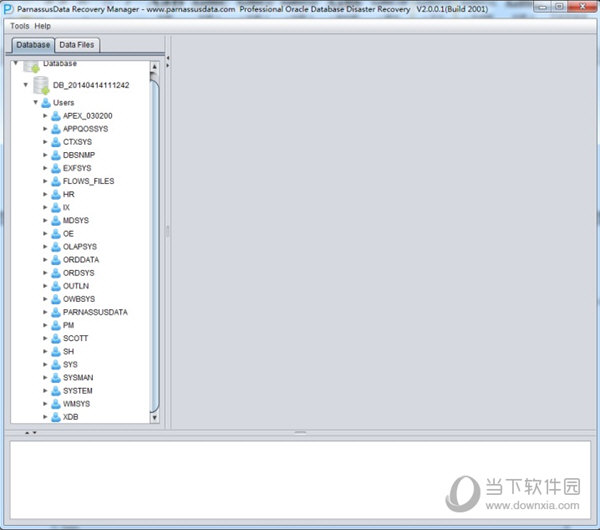Click the EXFSYS user icon

pos(56,168)
